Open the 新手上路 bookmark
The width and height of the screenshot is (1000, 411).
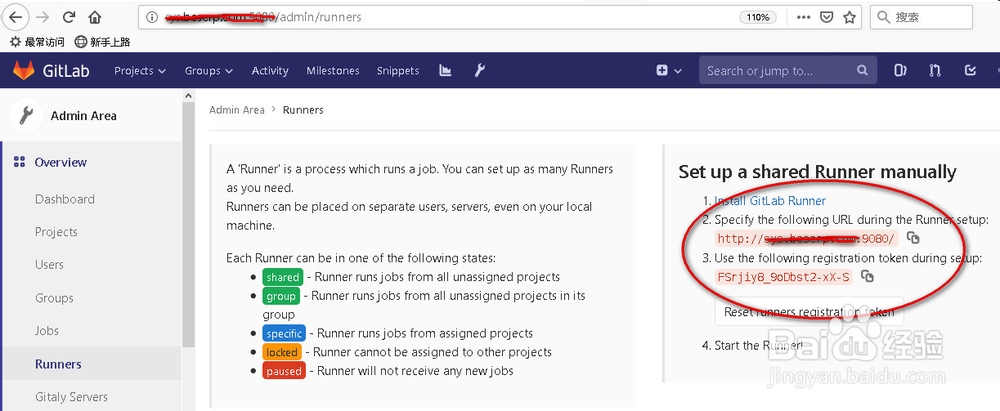tap(103, 42)
